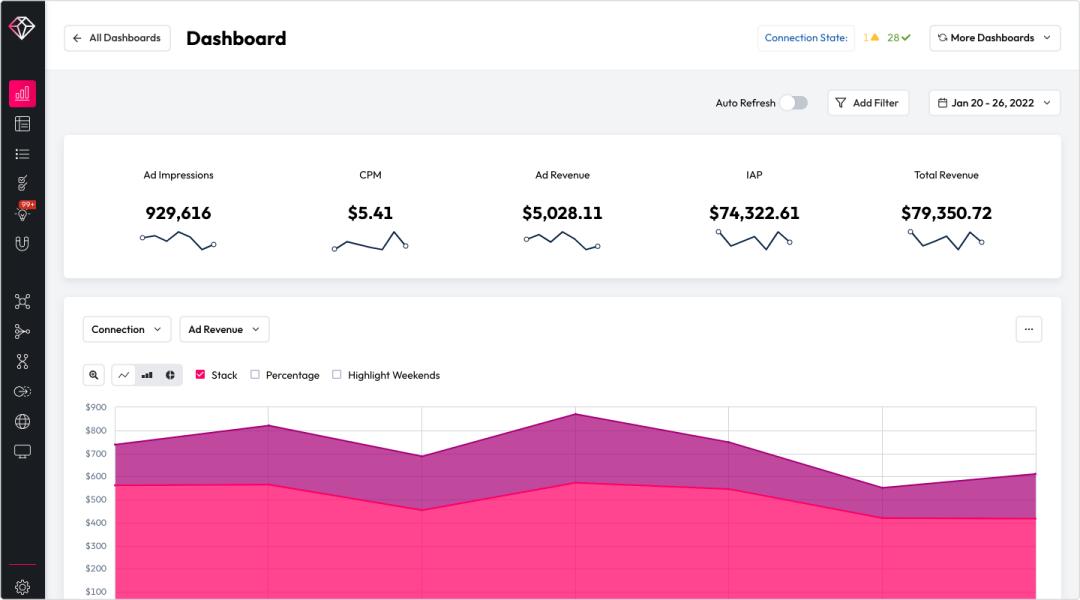Open the lightbulb insights icon with 99+ badge
Screen dimensions: 1080x600
pyautogui.click(x=22, y=213)
